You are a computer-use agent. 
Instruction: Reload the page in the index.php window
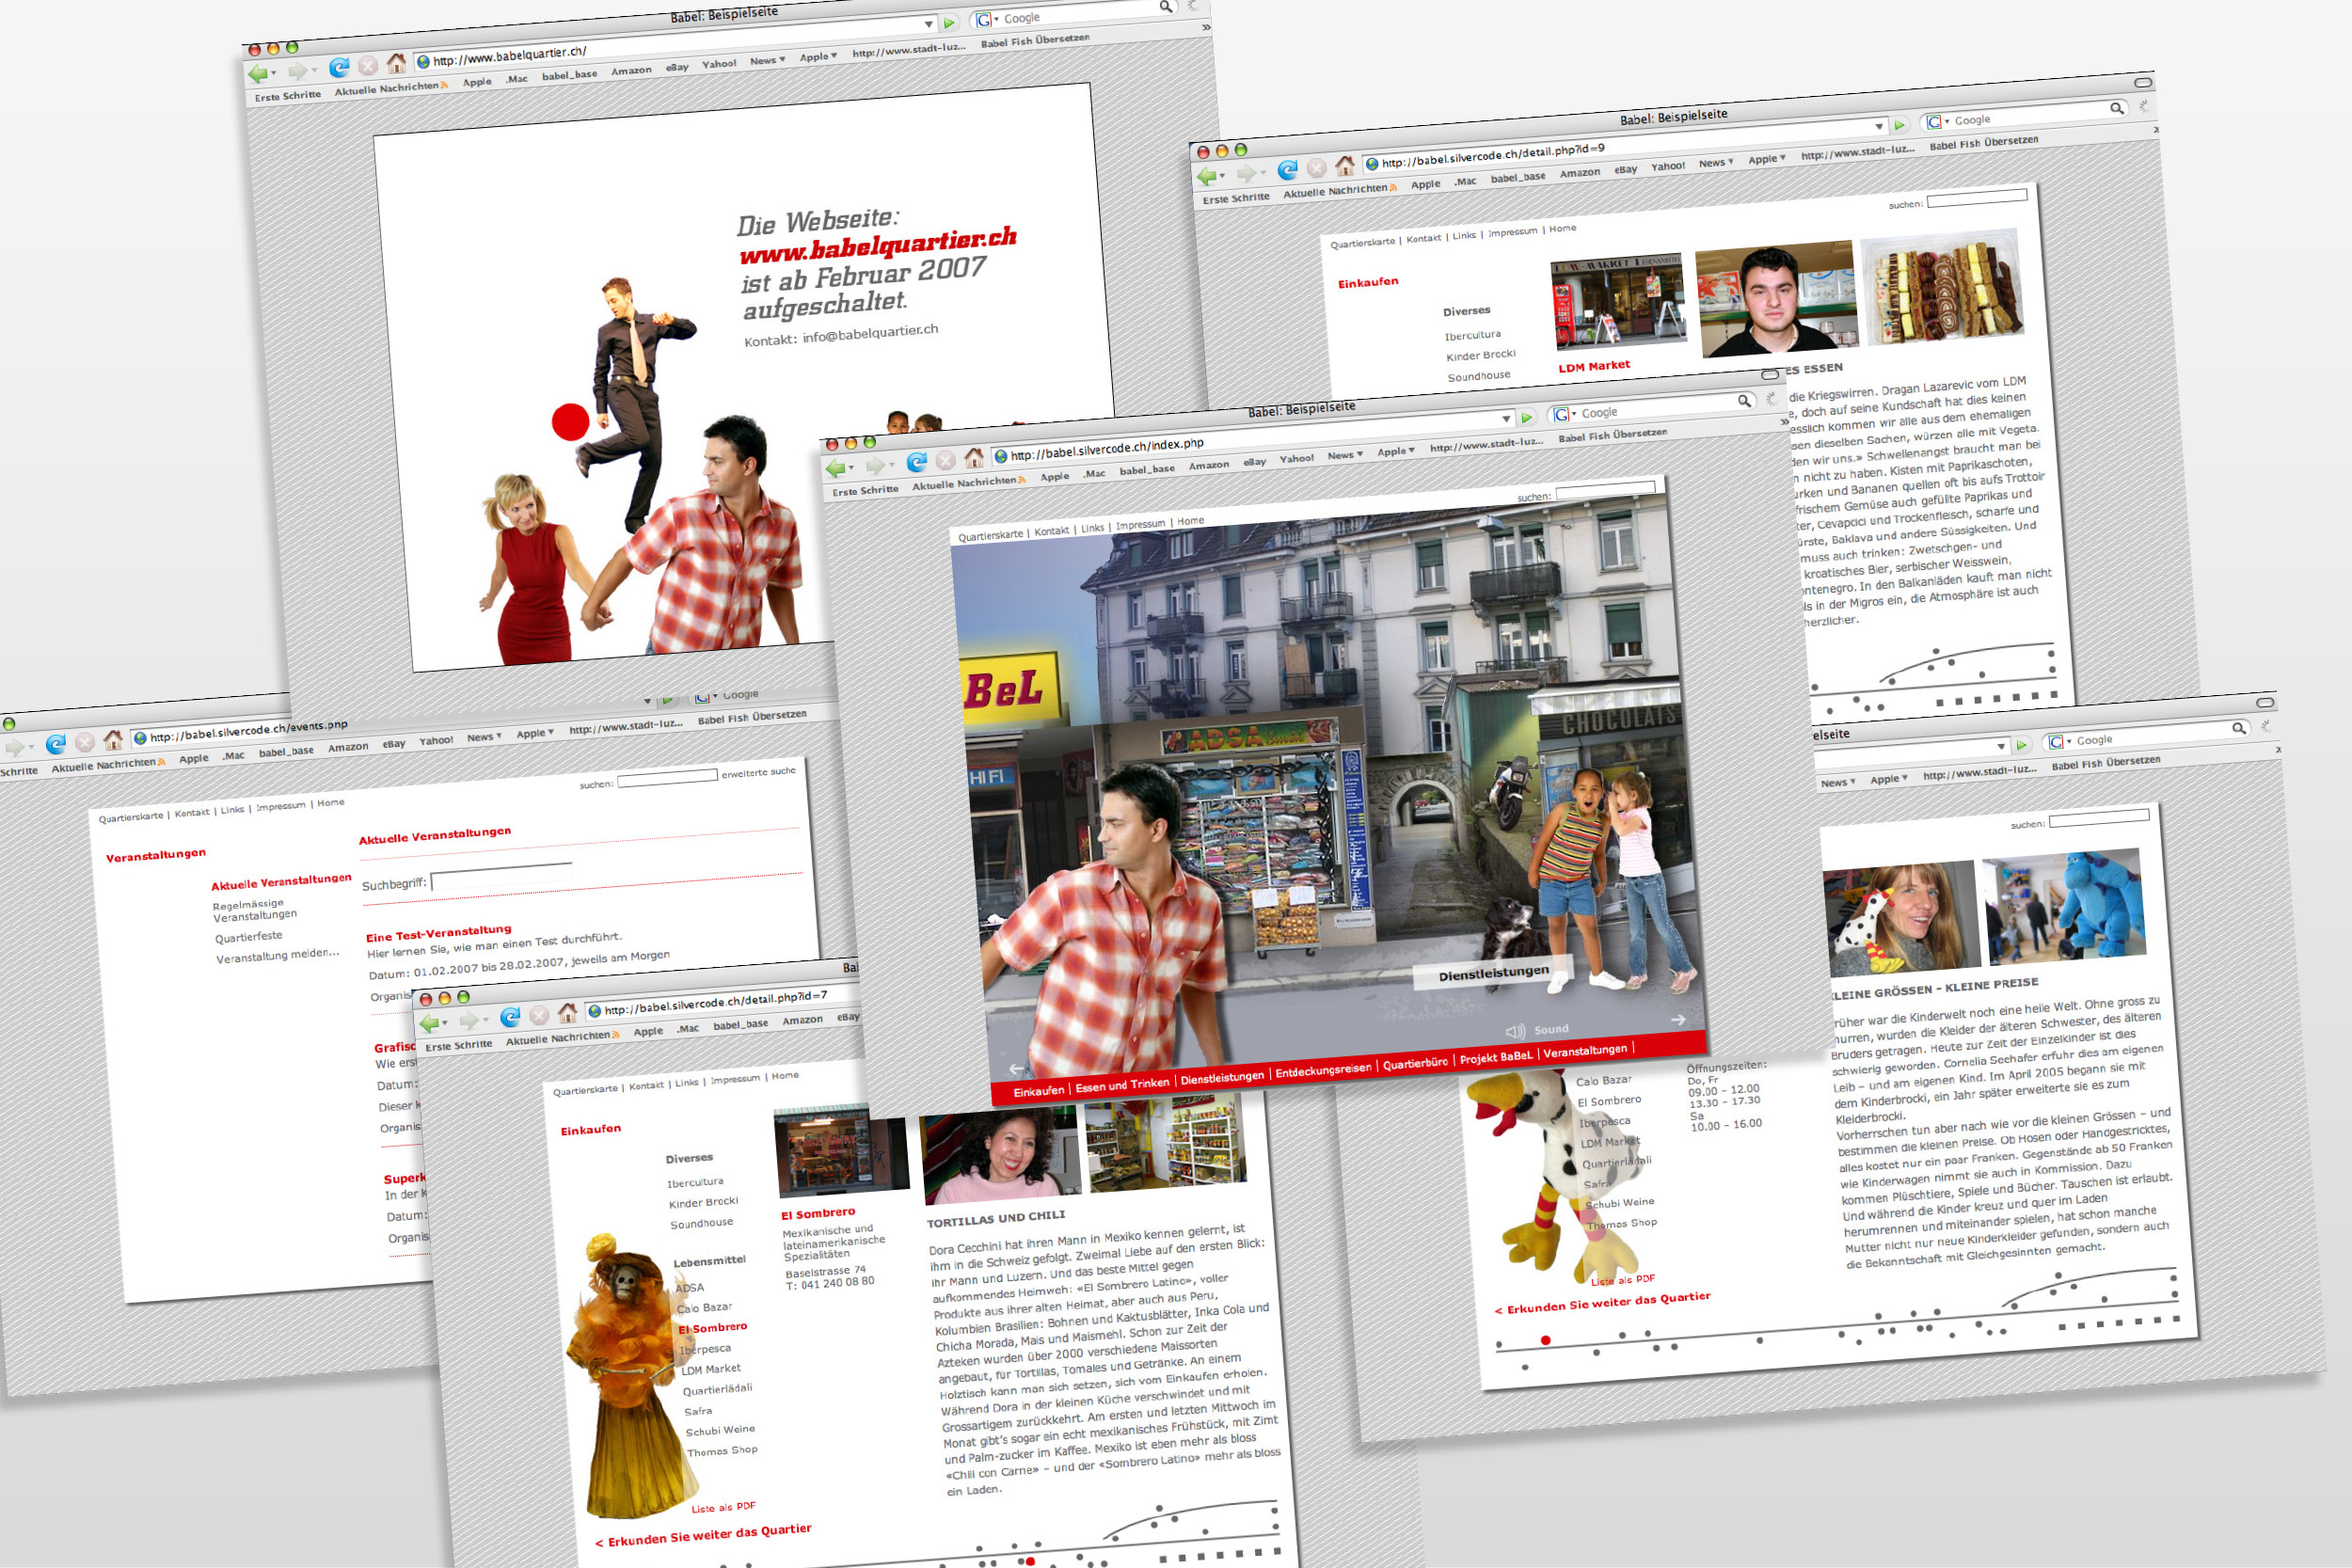tap(917, 462)
